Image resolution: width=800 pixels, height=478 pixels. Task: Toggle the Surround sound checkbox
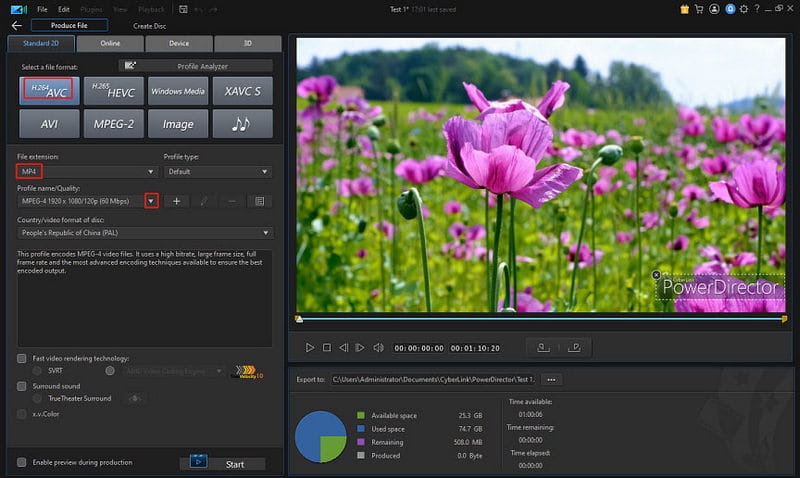tap(22, 385)
